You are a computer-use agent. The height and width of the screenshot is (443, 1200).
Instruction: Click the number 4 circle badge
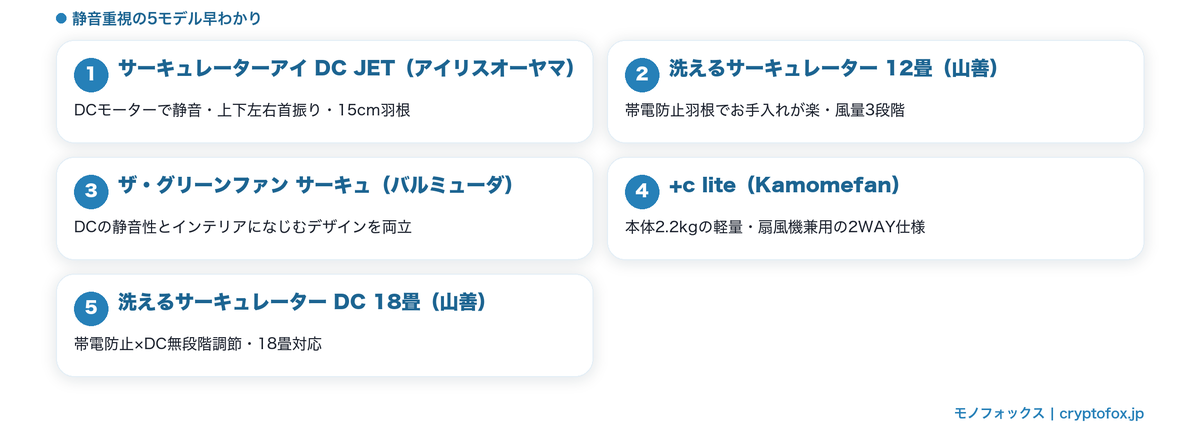tap(642, 190)
